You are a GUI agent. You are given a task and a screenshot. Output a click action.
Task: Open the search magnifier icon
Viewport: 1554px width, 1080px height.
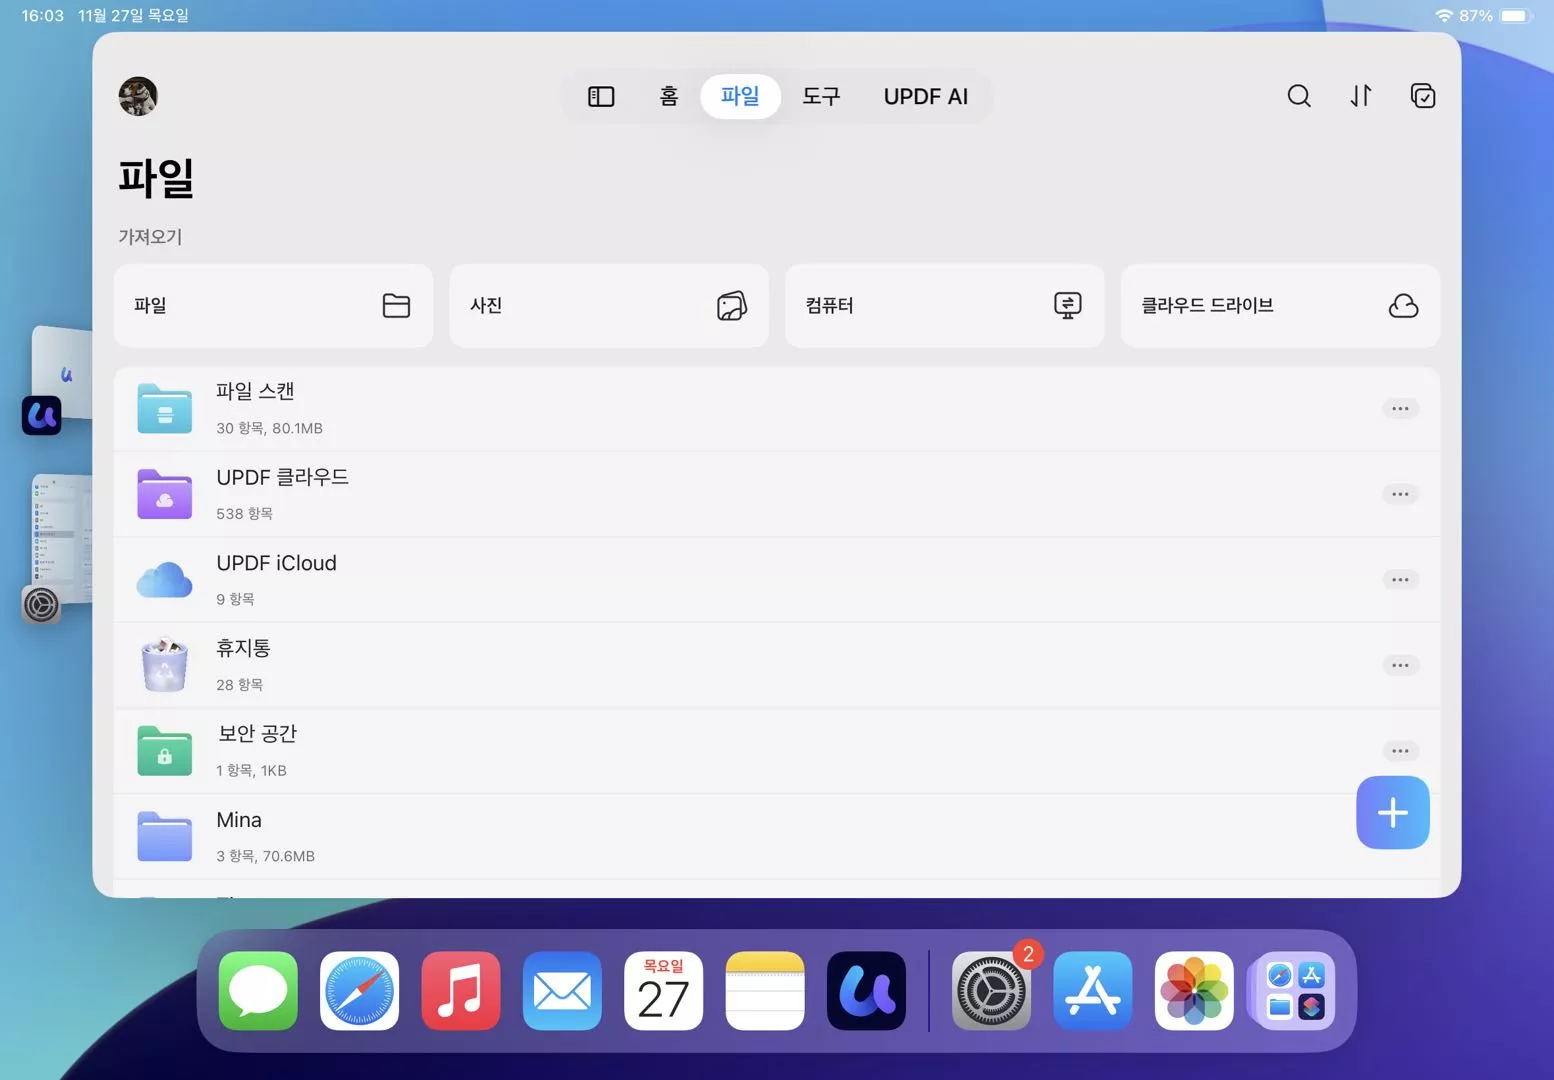pos(1299,96)
